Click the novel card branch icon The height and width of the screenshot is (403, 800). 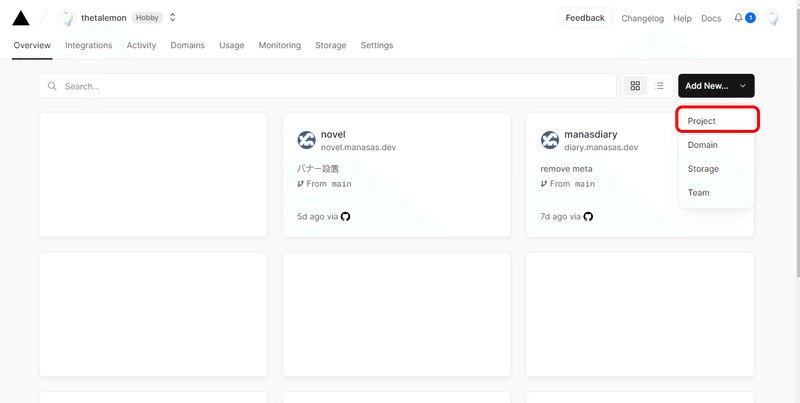[301, 184]
